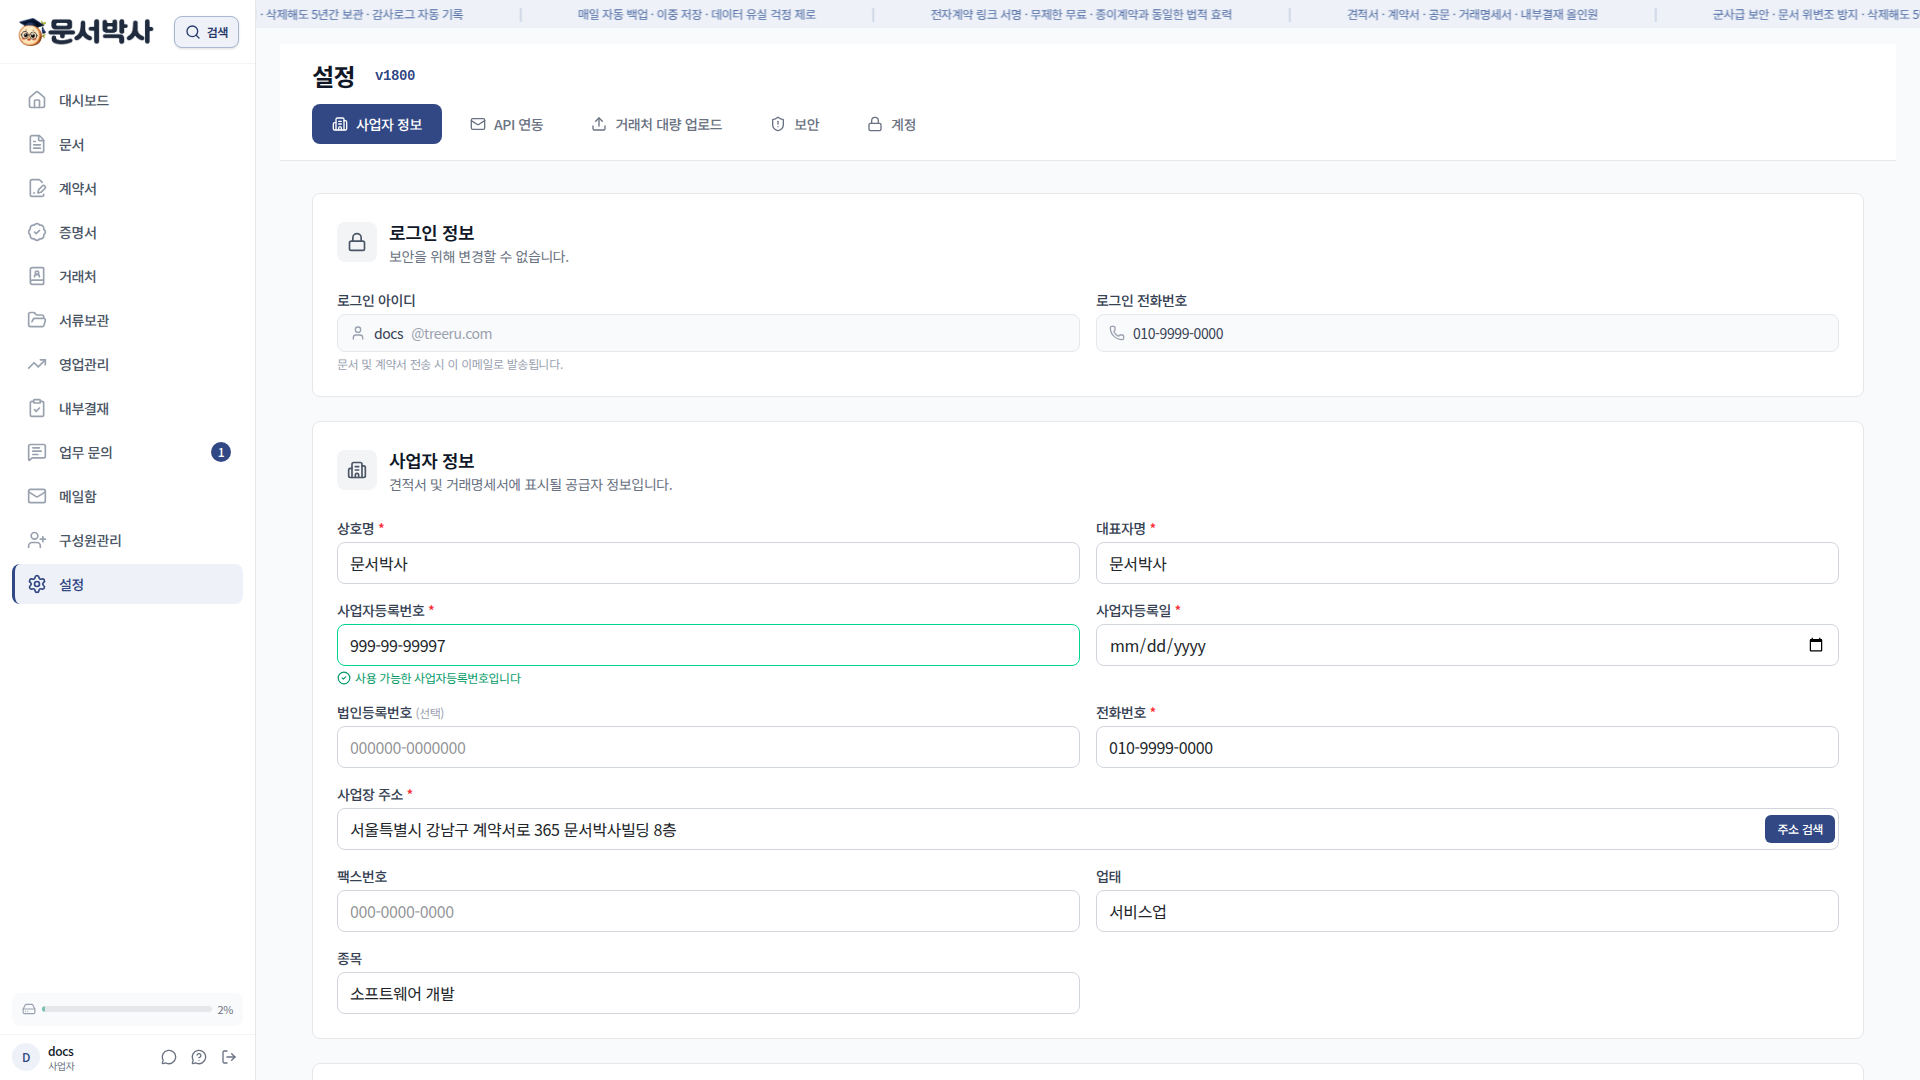
Task: Click the 법인등록번호 input field
Action: [708, 747]
